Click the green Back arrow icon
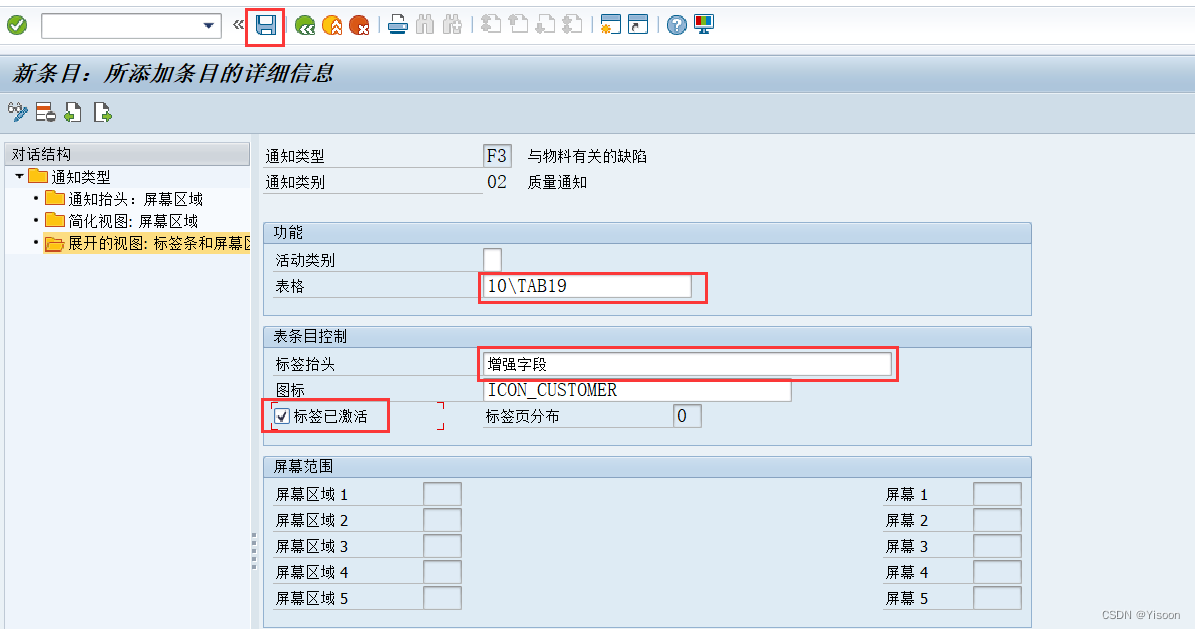Image resolution: width=1195 pixels, height=629 pixels. 305,26
